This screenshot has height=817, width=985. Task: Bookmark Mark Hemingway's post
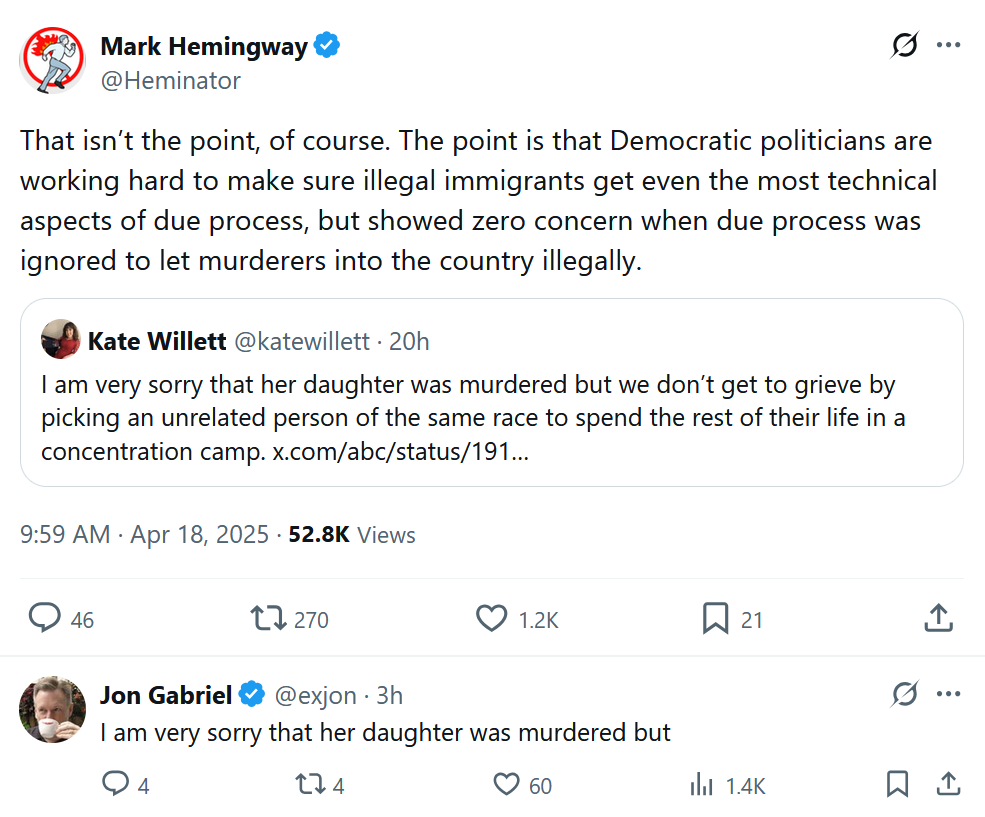coord(715,619)
